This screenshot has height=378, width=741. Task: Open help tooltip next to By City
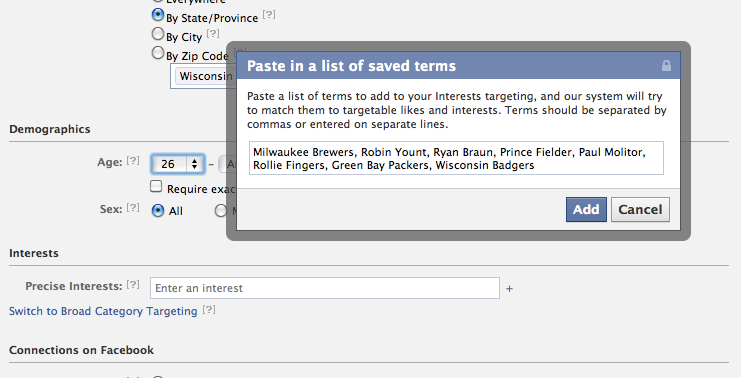click(213, 34)
